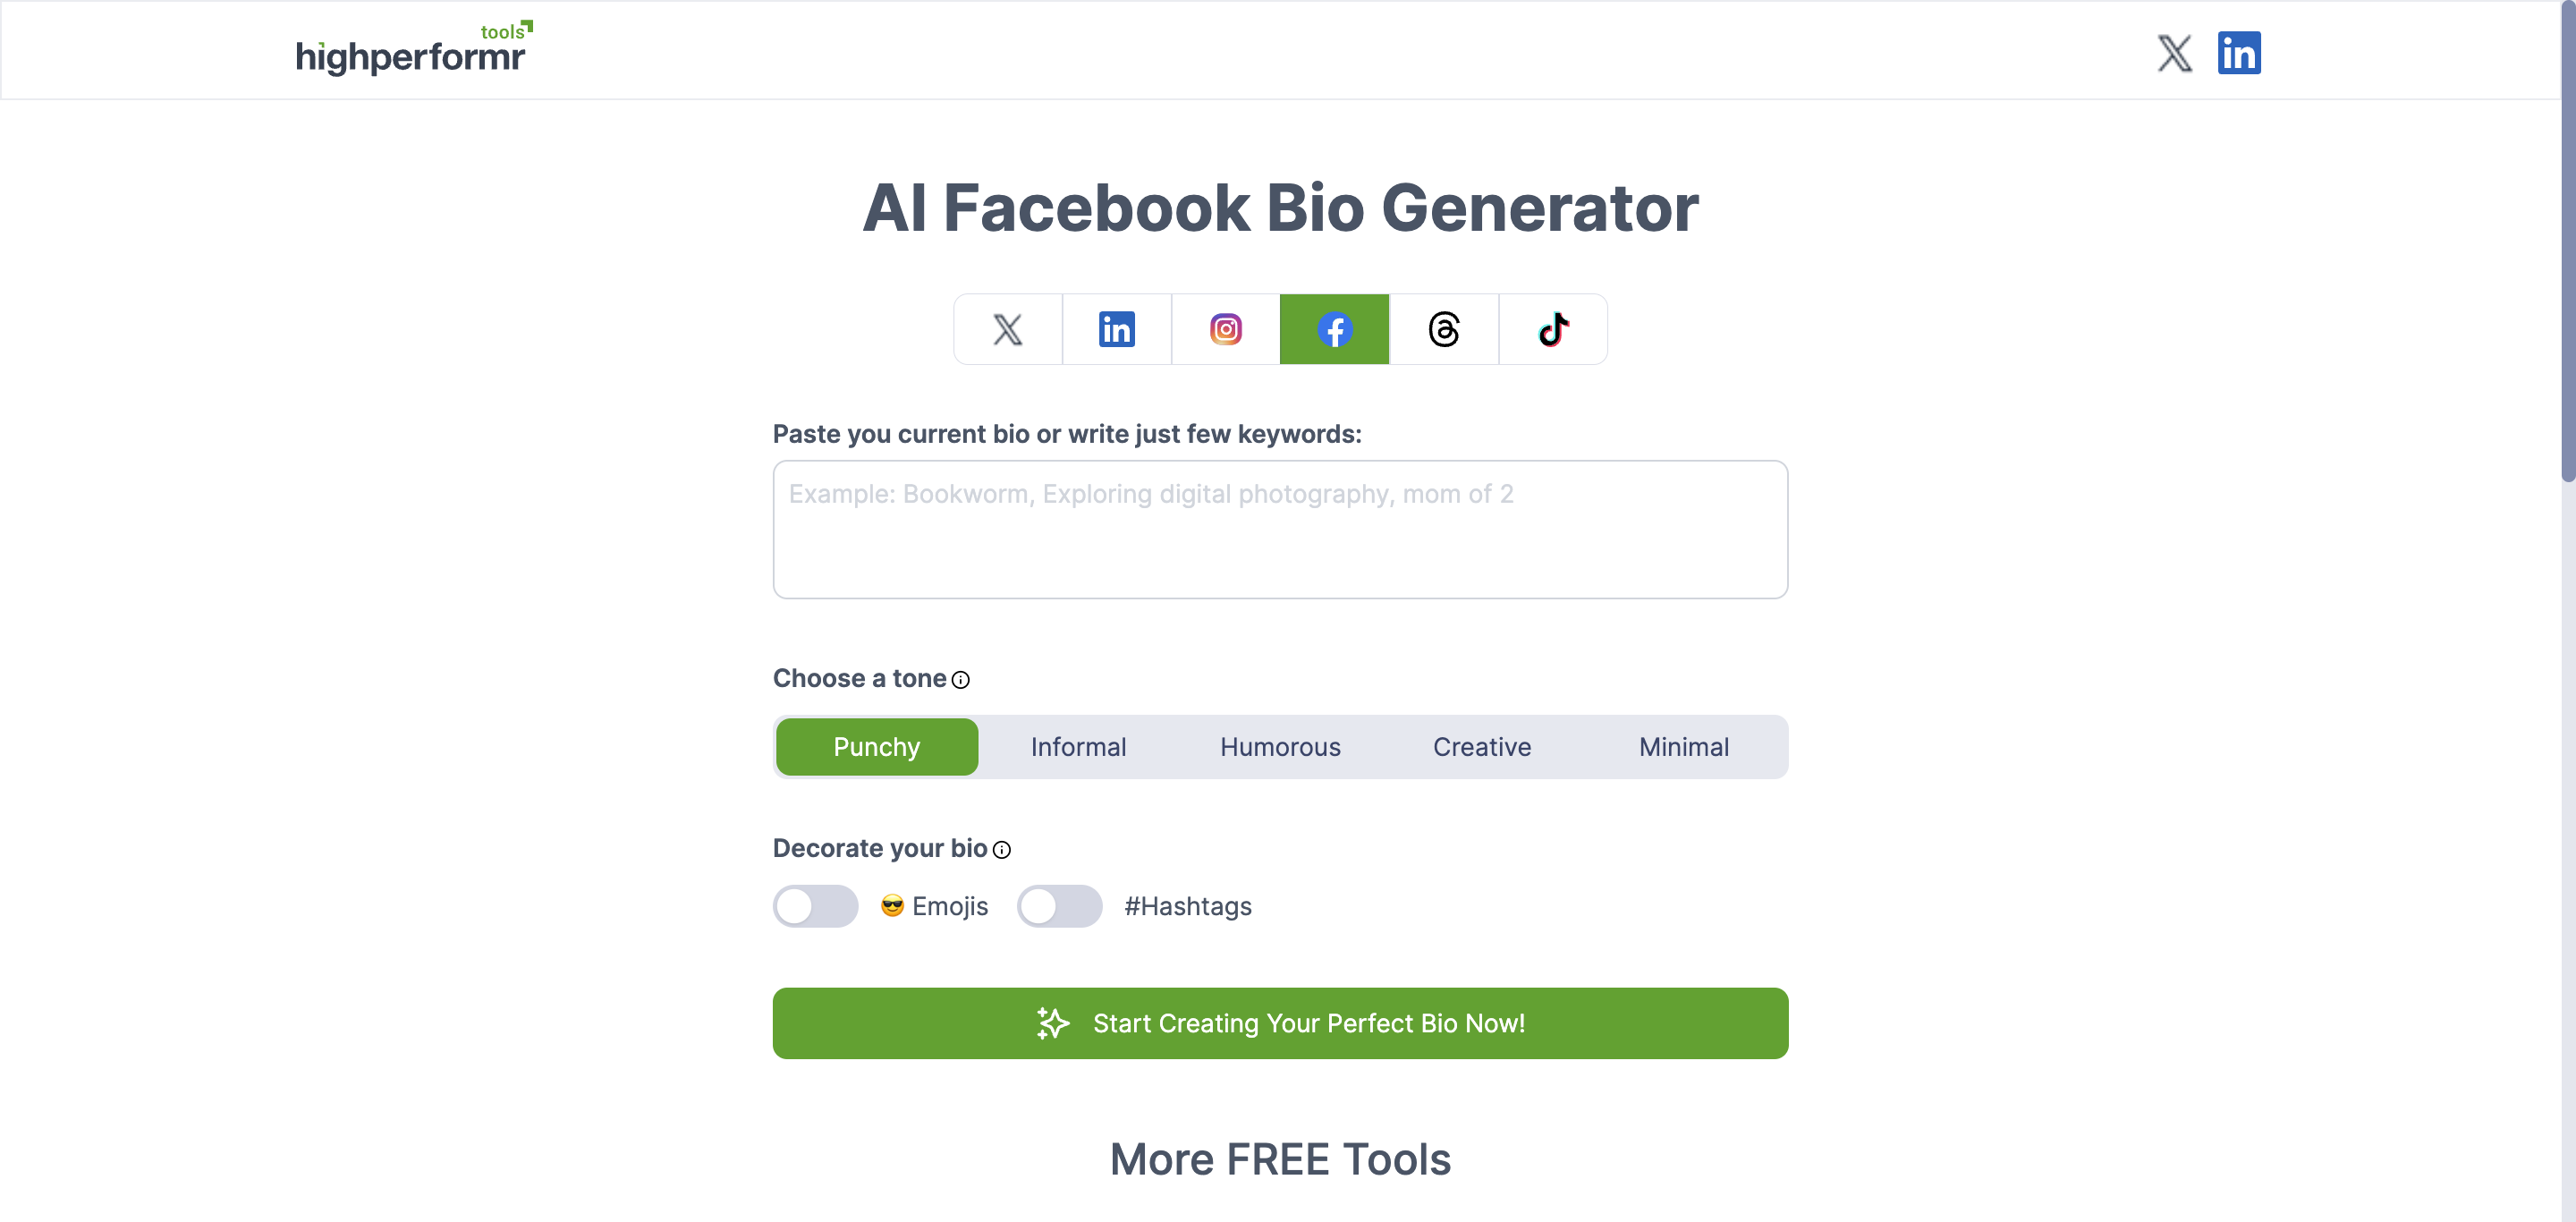Enable the Emojis decoration toggle
Viewport: 2576px width, 1222px height.
[x=815, y=906]
